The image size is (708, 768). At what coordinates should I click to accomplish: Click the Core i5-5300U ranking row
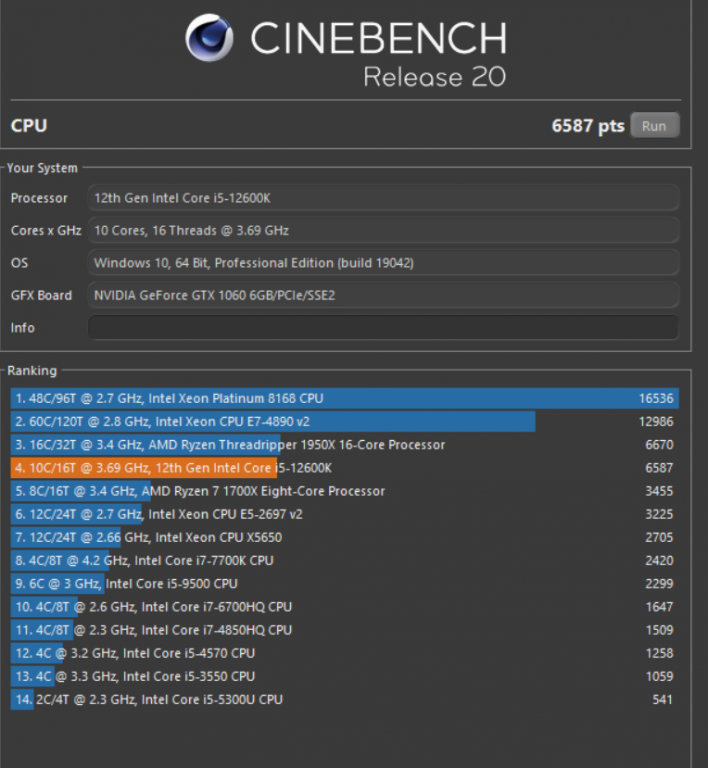(x=344, y=699)
